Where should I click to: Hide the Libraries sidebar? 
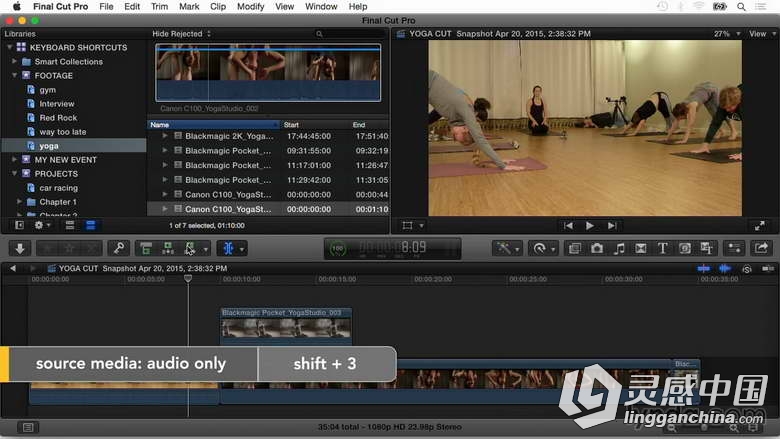tap(19, 225)
